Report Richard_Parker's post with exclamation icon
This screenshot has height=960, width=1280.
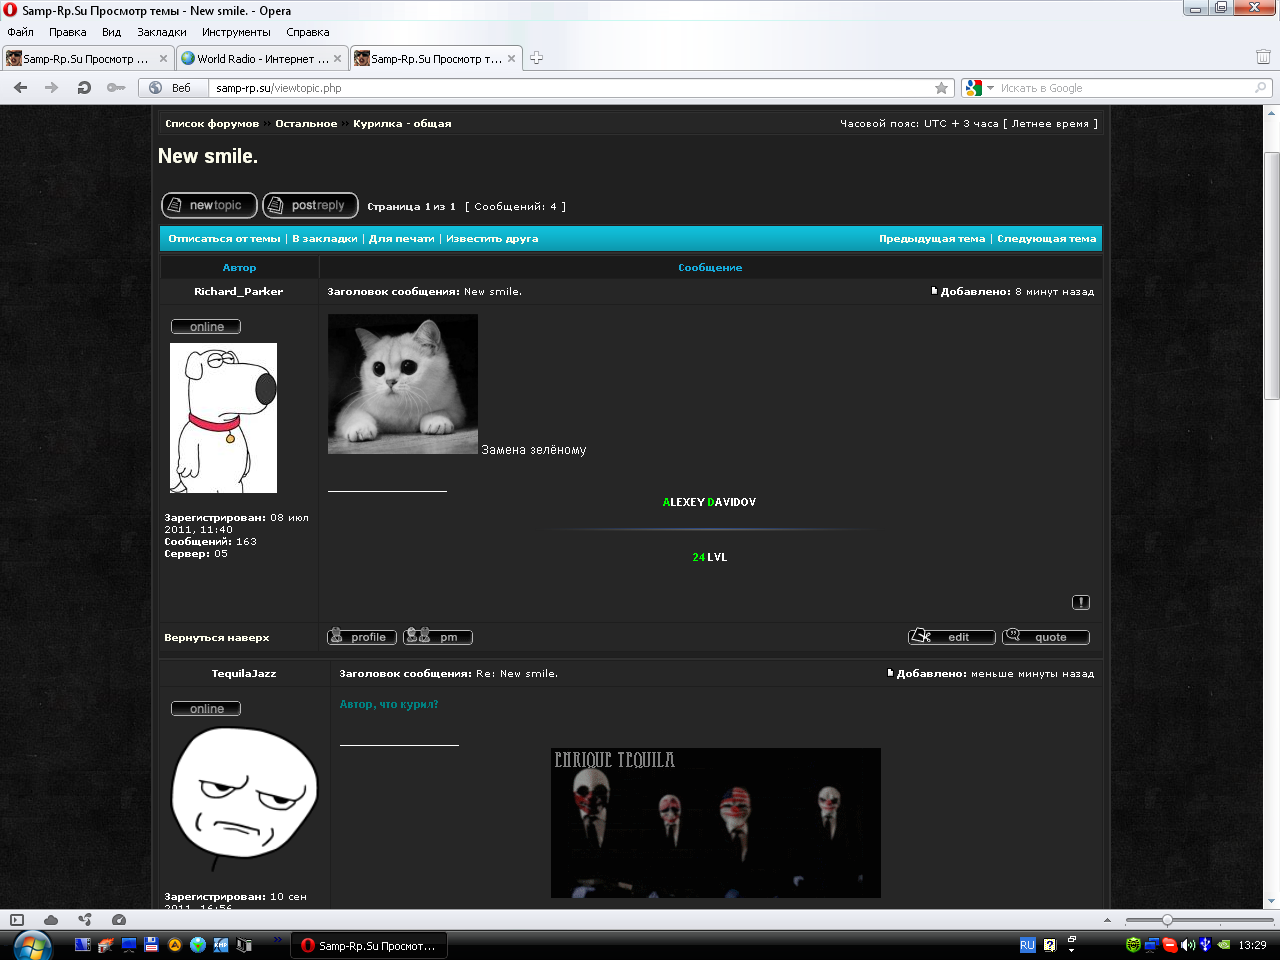1081,602
